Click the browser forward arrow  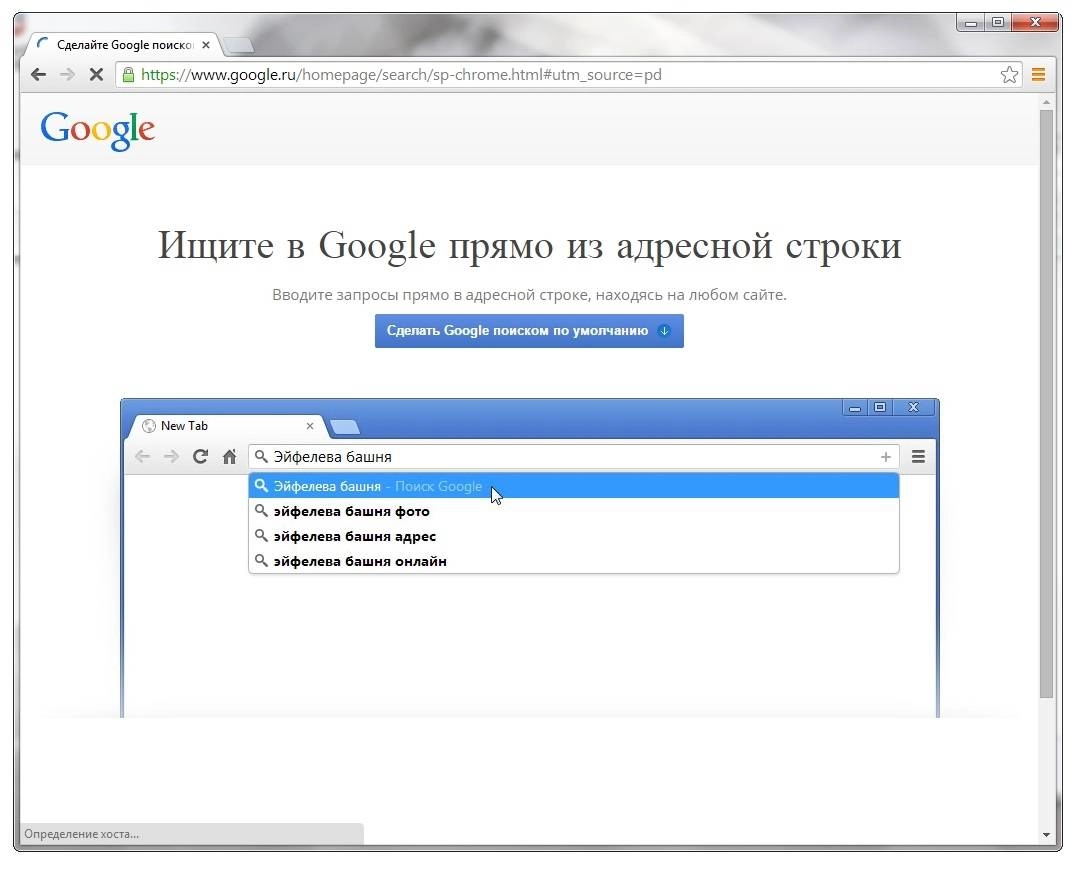click(67, 74)
